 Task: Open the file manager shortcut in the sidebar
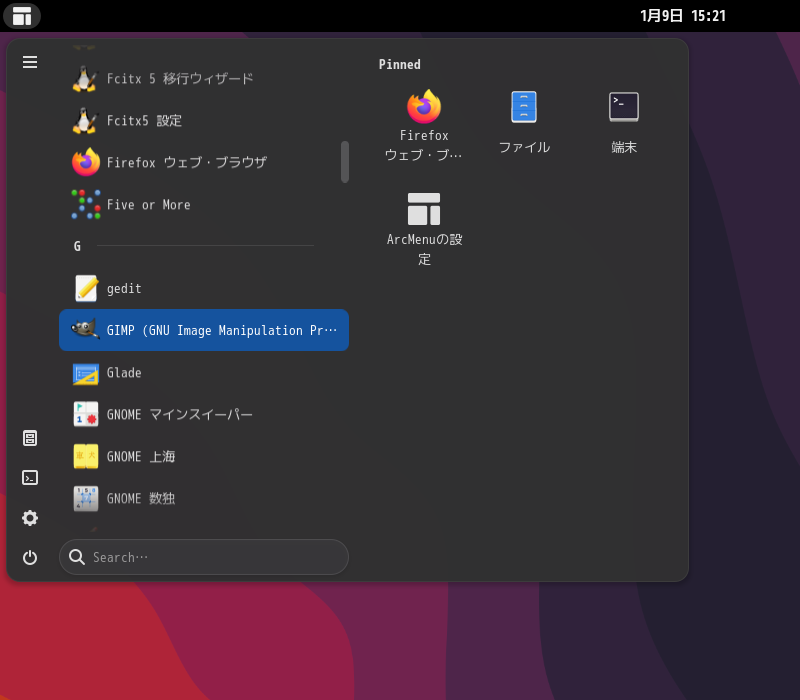[x=30, y=438]
